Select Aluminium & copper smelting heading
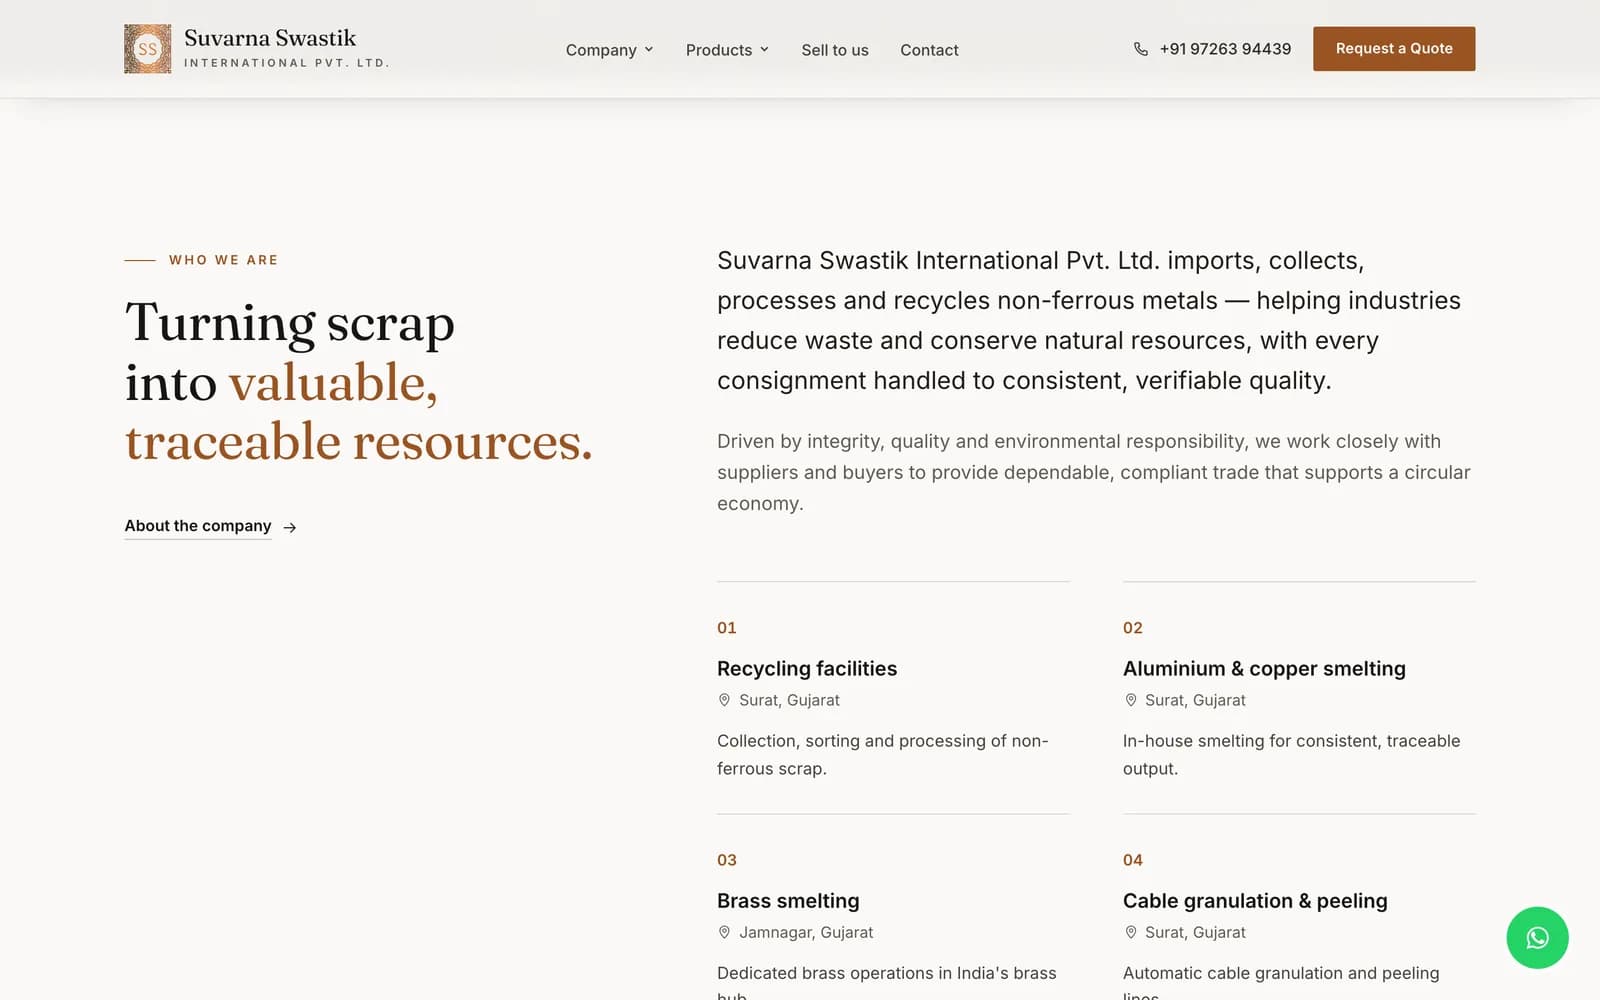1600x1000 pixels. (x=1264, y=668)
